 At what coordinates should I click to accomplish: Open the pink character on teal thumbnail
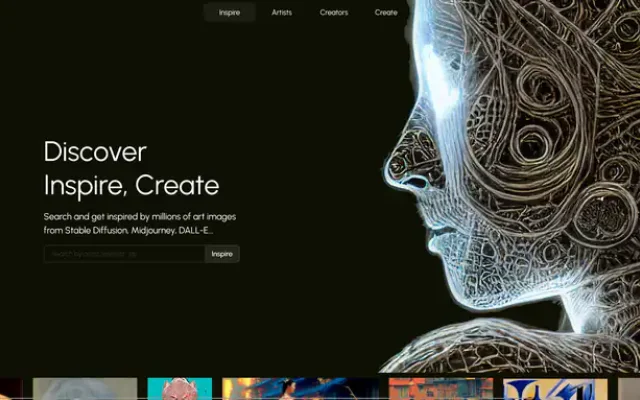coord(180,389)
